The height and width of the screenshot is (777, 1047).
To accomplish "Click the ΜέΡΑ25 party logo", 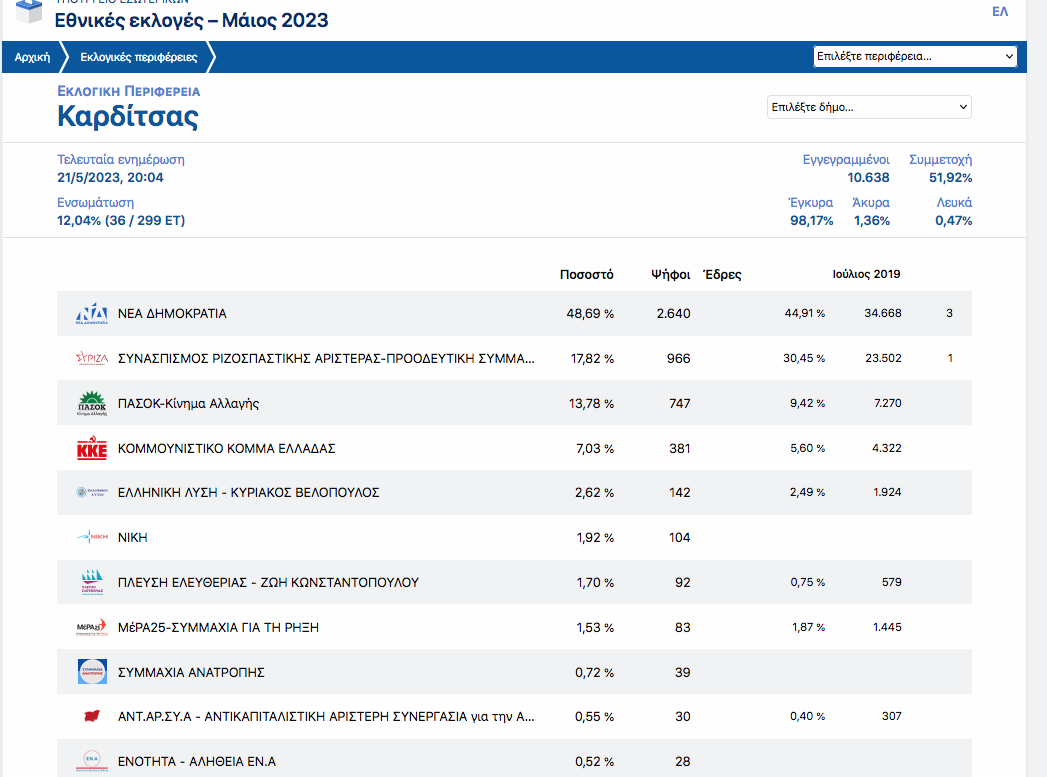I will (92, 627).
